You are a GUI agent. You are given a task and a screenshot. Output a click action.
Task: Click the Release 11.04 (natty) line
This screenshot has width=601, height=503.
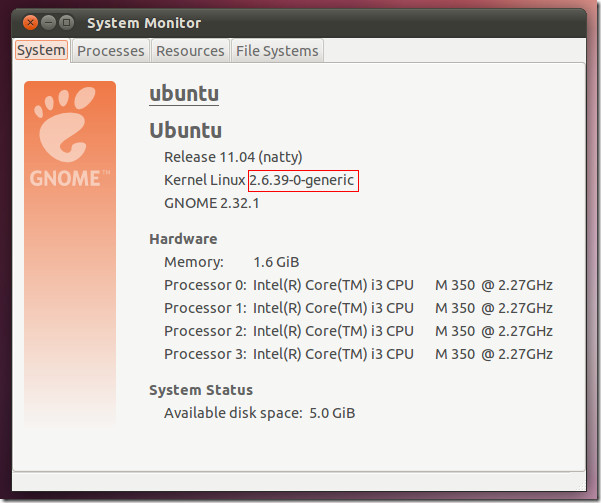point(233,157)
